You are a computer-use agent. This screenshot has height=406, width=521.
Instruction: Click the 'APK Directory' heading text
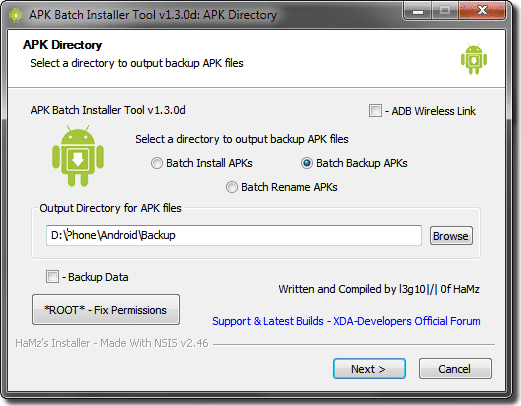coord(62,45)
